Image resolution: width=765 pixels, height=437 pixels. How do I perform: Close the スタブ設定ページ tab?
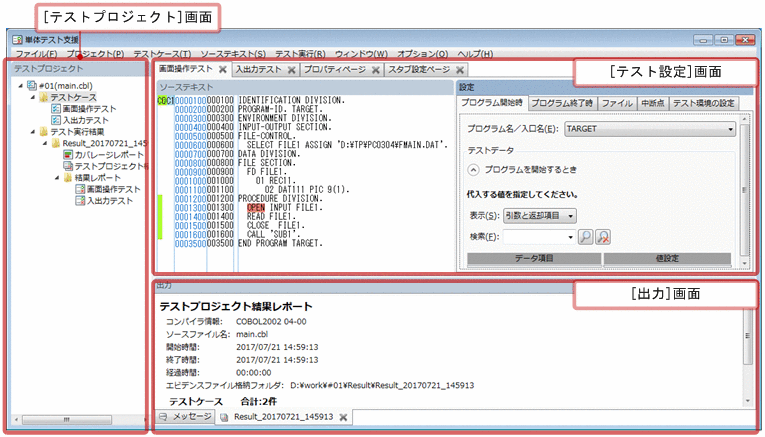[460, 70]
